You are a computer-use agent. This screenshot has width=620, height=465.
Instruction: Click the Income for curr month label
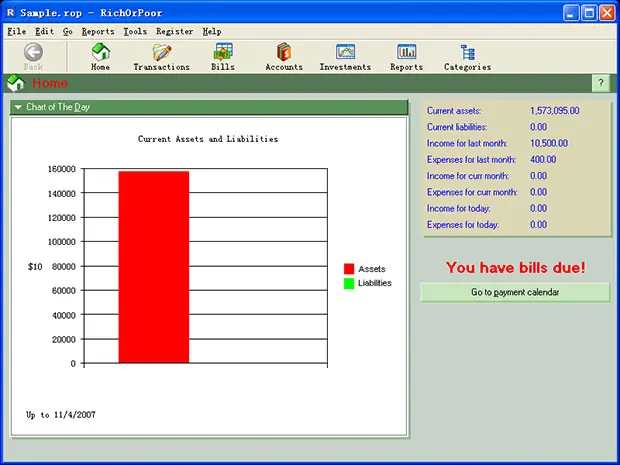pos(468,176)
